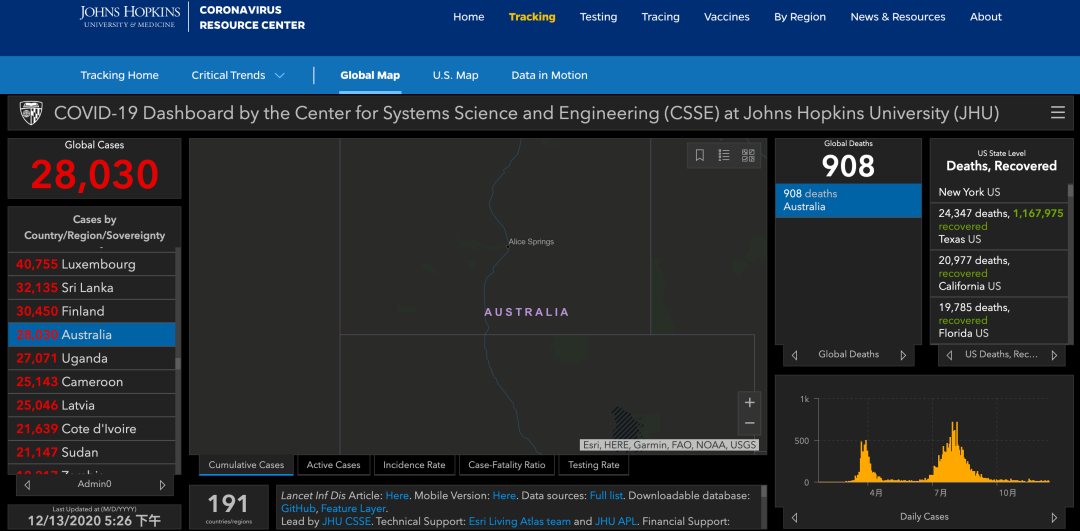Select Sudan in country list
The image size is (1080, 531).
(92, 452)
